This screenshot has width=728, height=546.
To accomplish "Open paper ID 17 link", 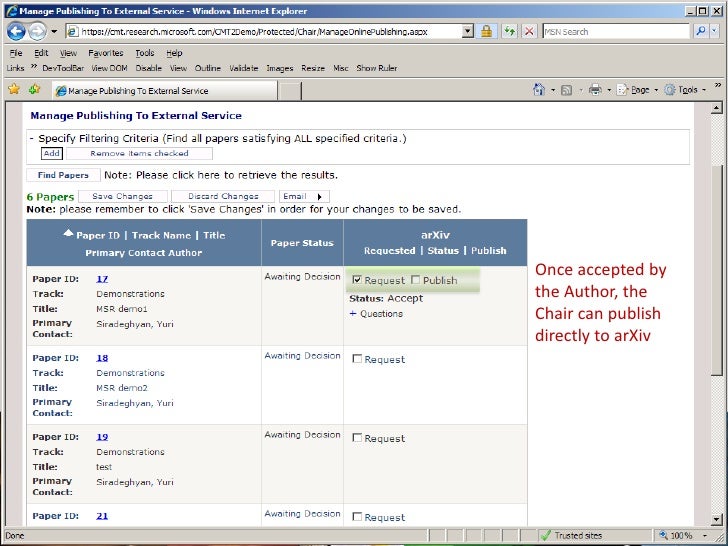I will pyautogui.click(x=102, y=279).
